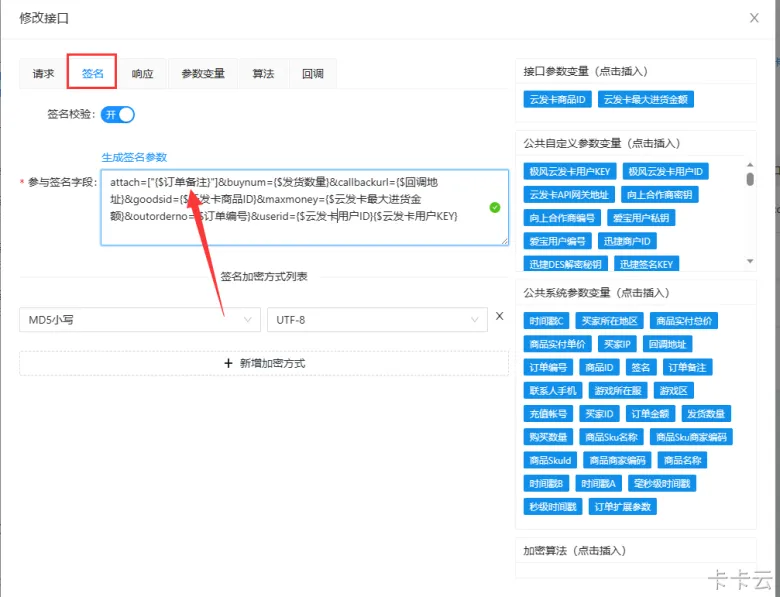Insert the 毫秒级时间戳 variable

coord(662,483)
